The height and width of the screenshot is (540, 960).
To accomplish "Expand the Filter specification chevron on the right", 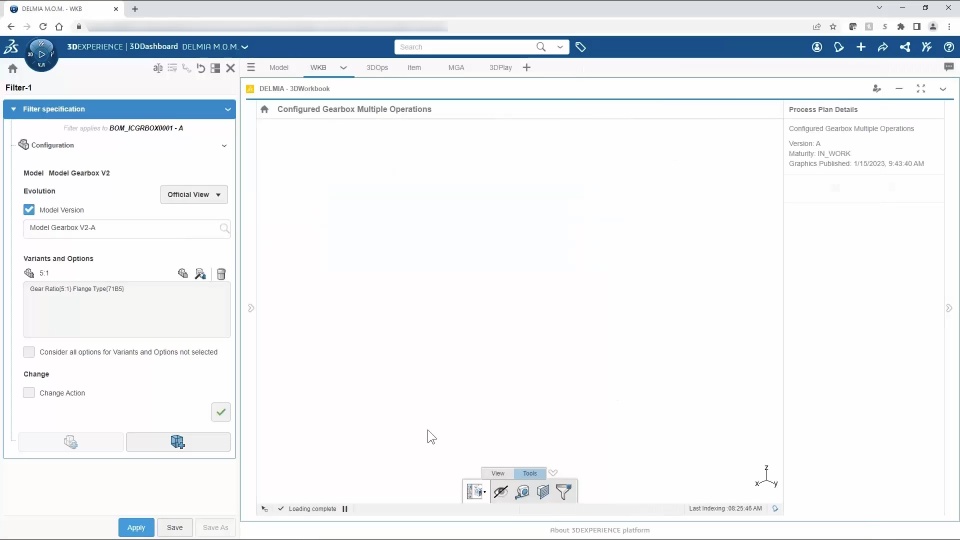I will click(x=228, y=110).
